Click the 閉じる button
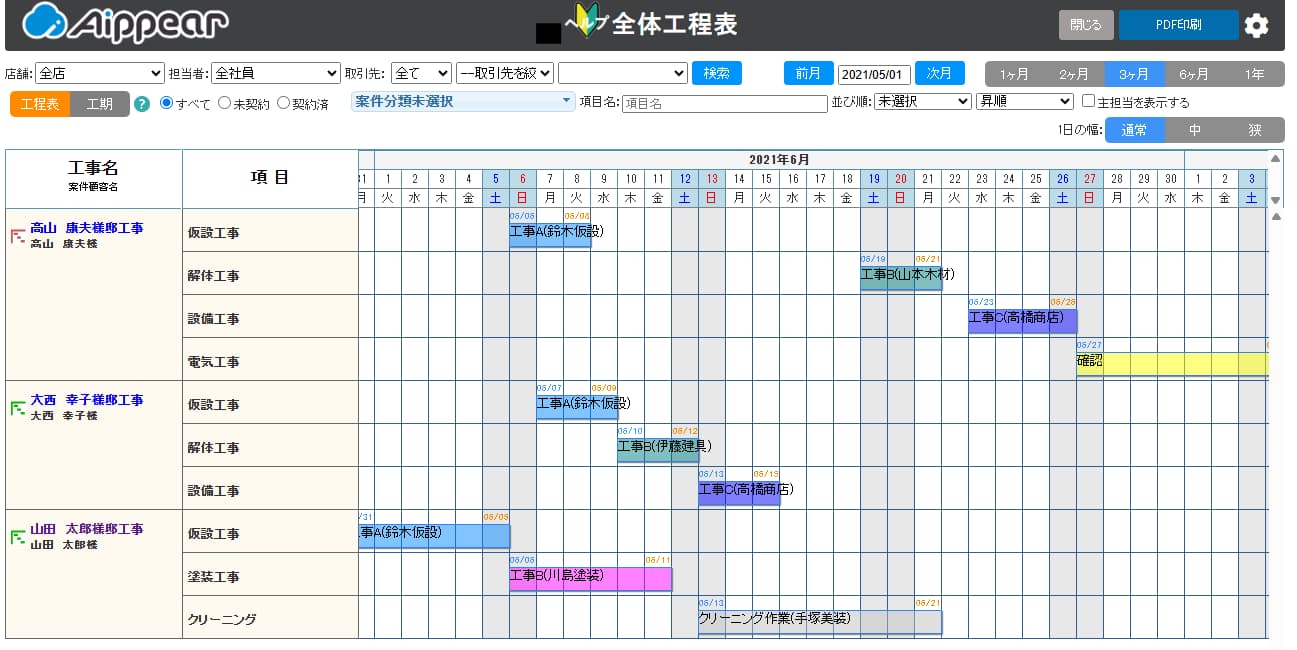Viewport: 1297px width, 650px height. (x=1086, y=25)
